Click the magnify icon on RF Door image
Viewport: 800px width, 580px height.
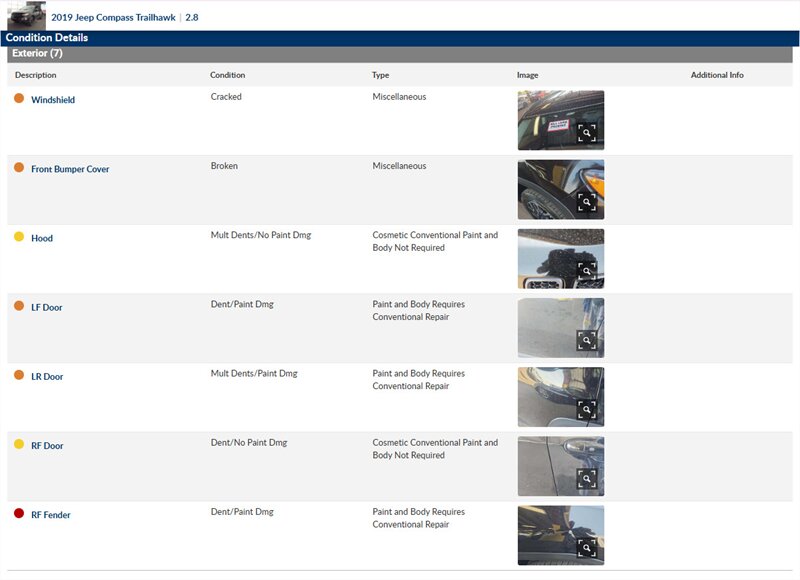587,478
